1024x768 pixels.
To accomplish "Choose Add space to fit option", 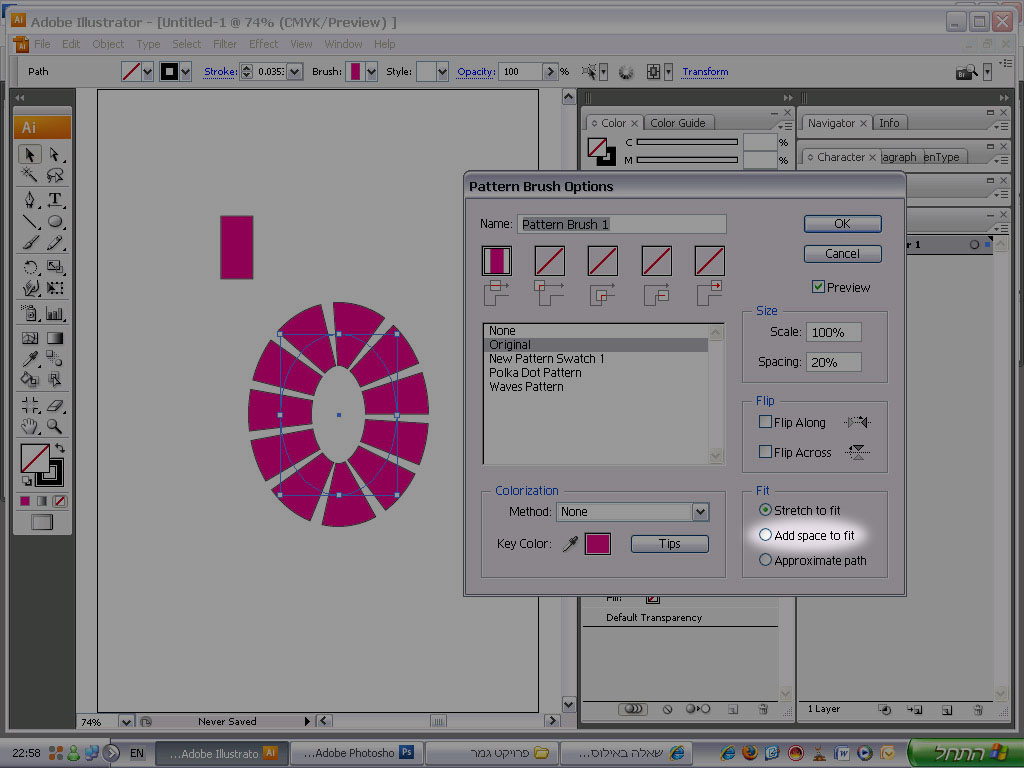I will (765, 535).
